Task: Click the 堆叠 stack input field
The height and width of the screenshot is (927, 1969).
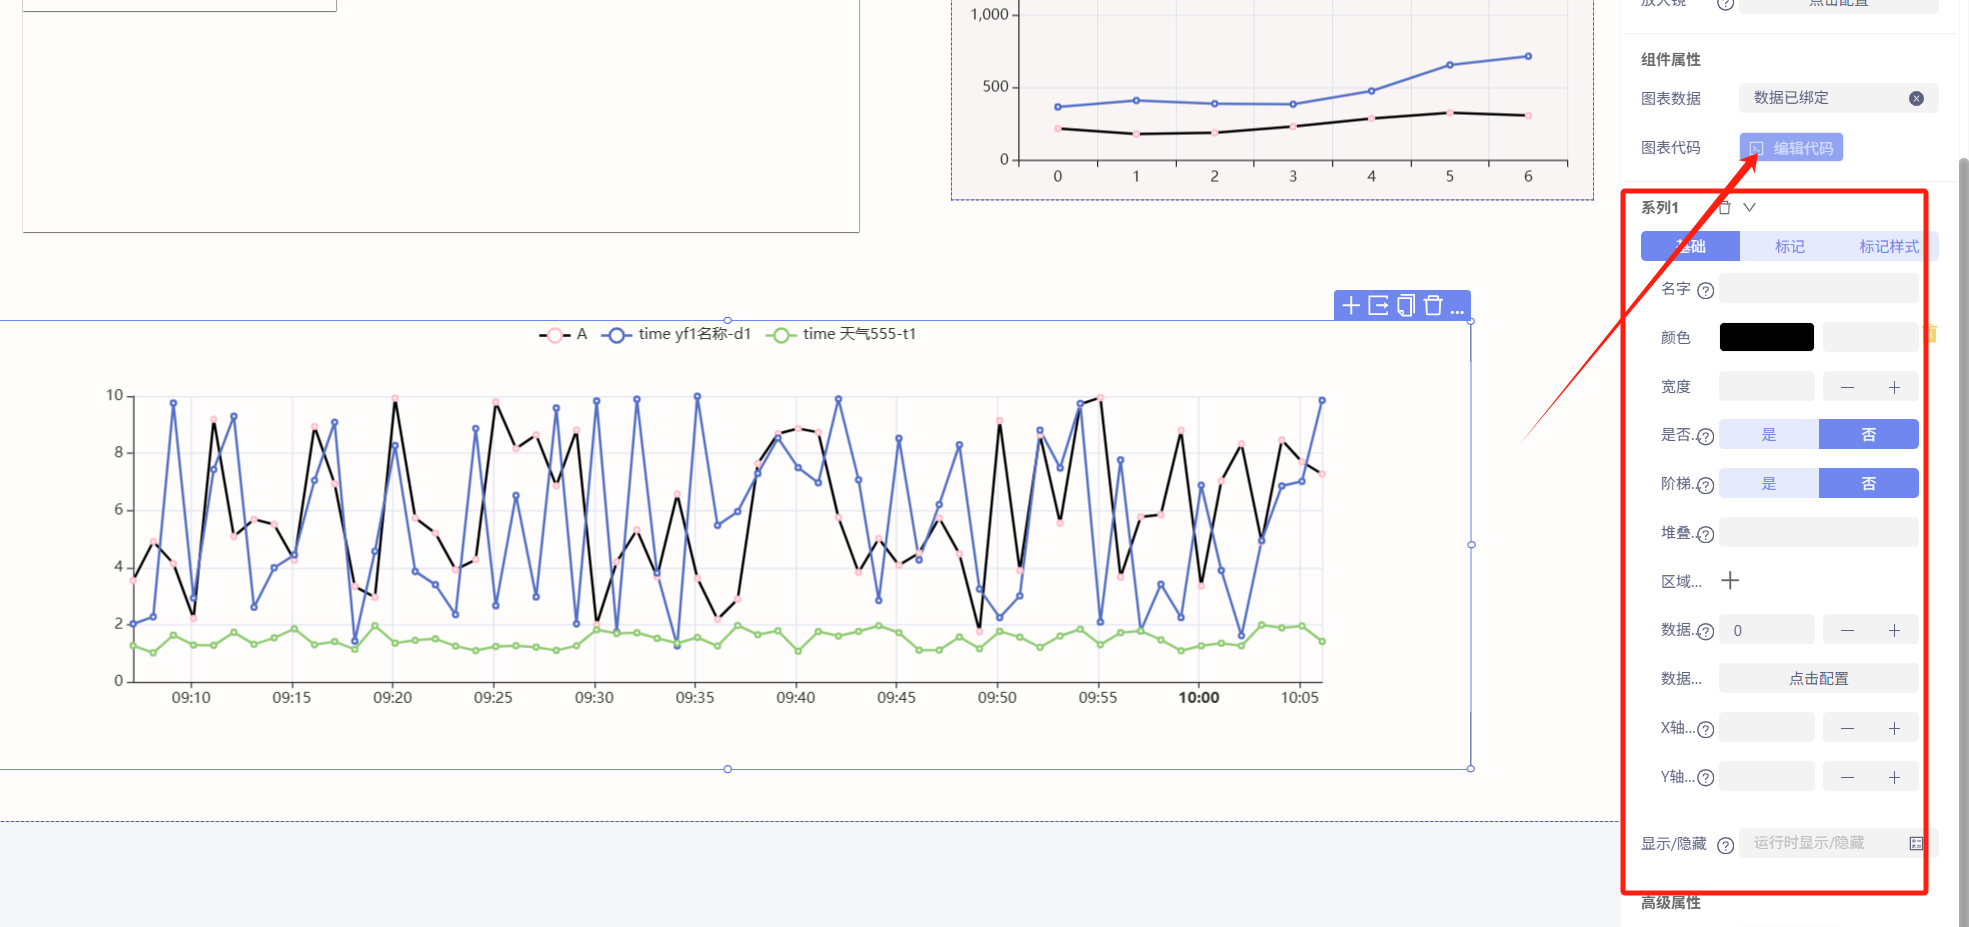Action: pyautogui.click(x=1818, y=532)
